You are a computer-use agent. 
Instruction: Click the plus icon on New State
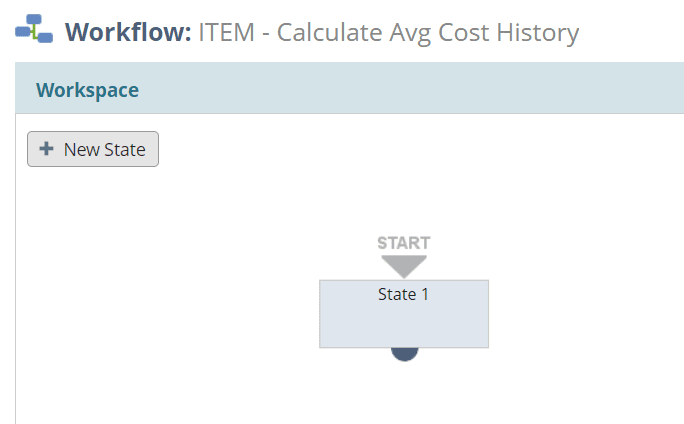[x=46, y=149]
